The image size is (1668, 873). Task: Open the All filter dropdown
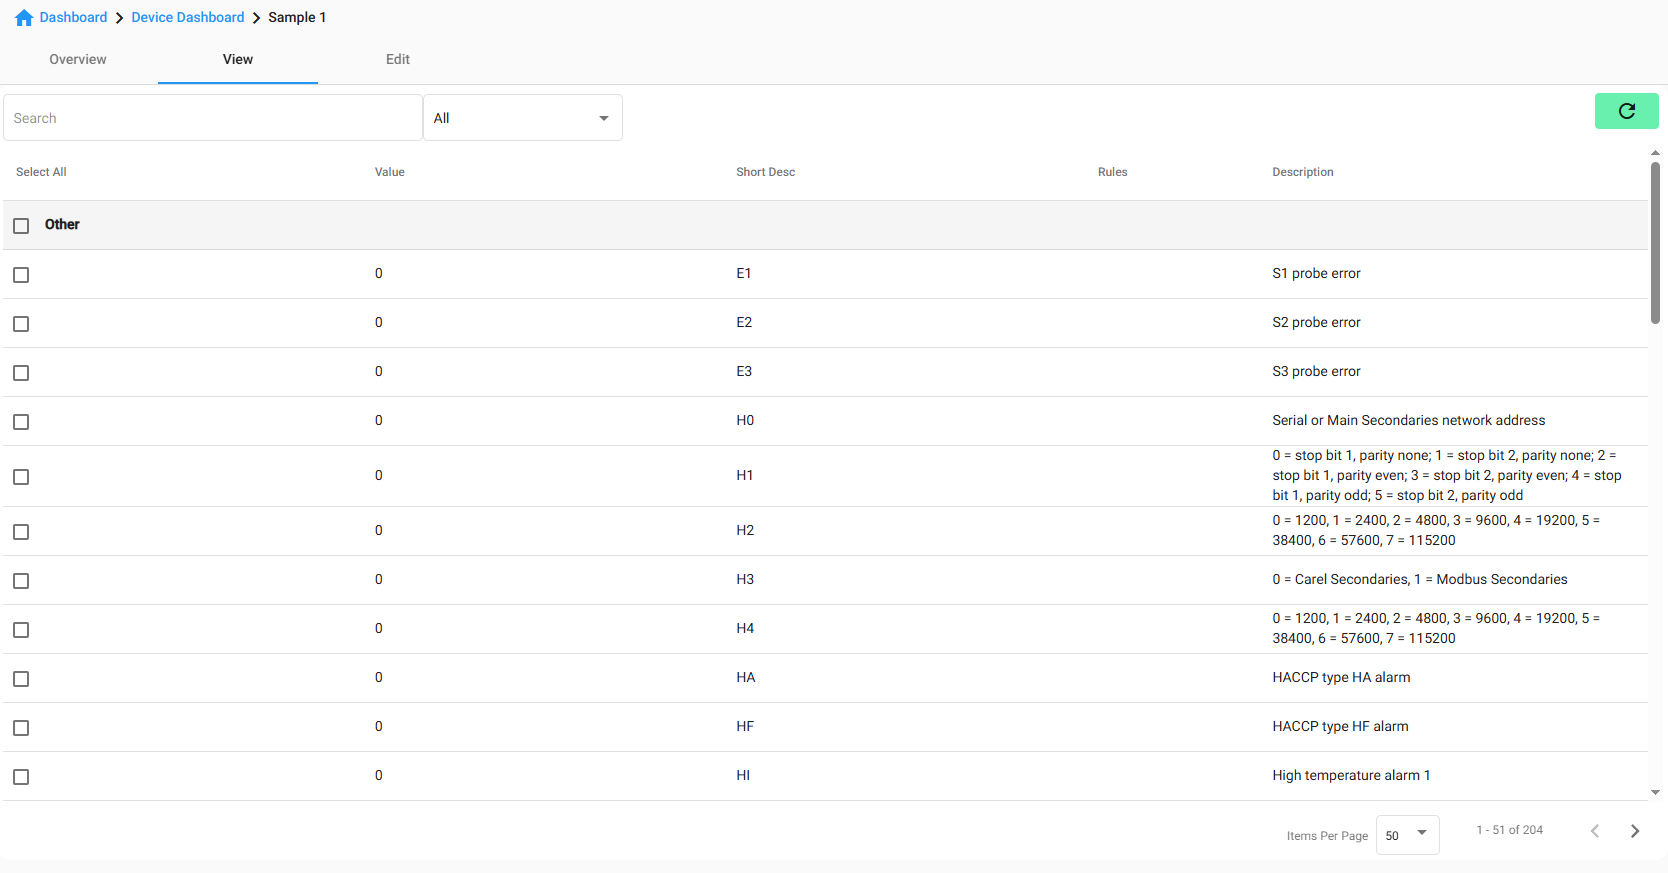(x=522, y=118)
